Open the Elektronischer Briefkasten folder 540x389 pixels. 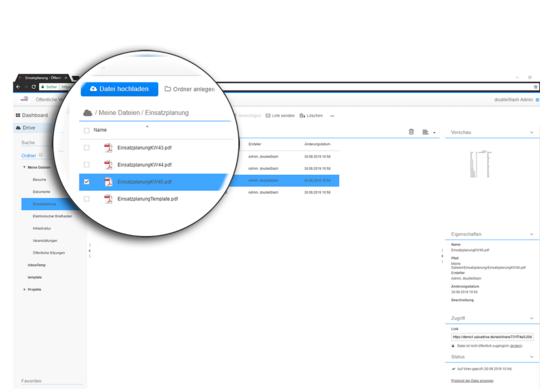click(x=52, y=216)
